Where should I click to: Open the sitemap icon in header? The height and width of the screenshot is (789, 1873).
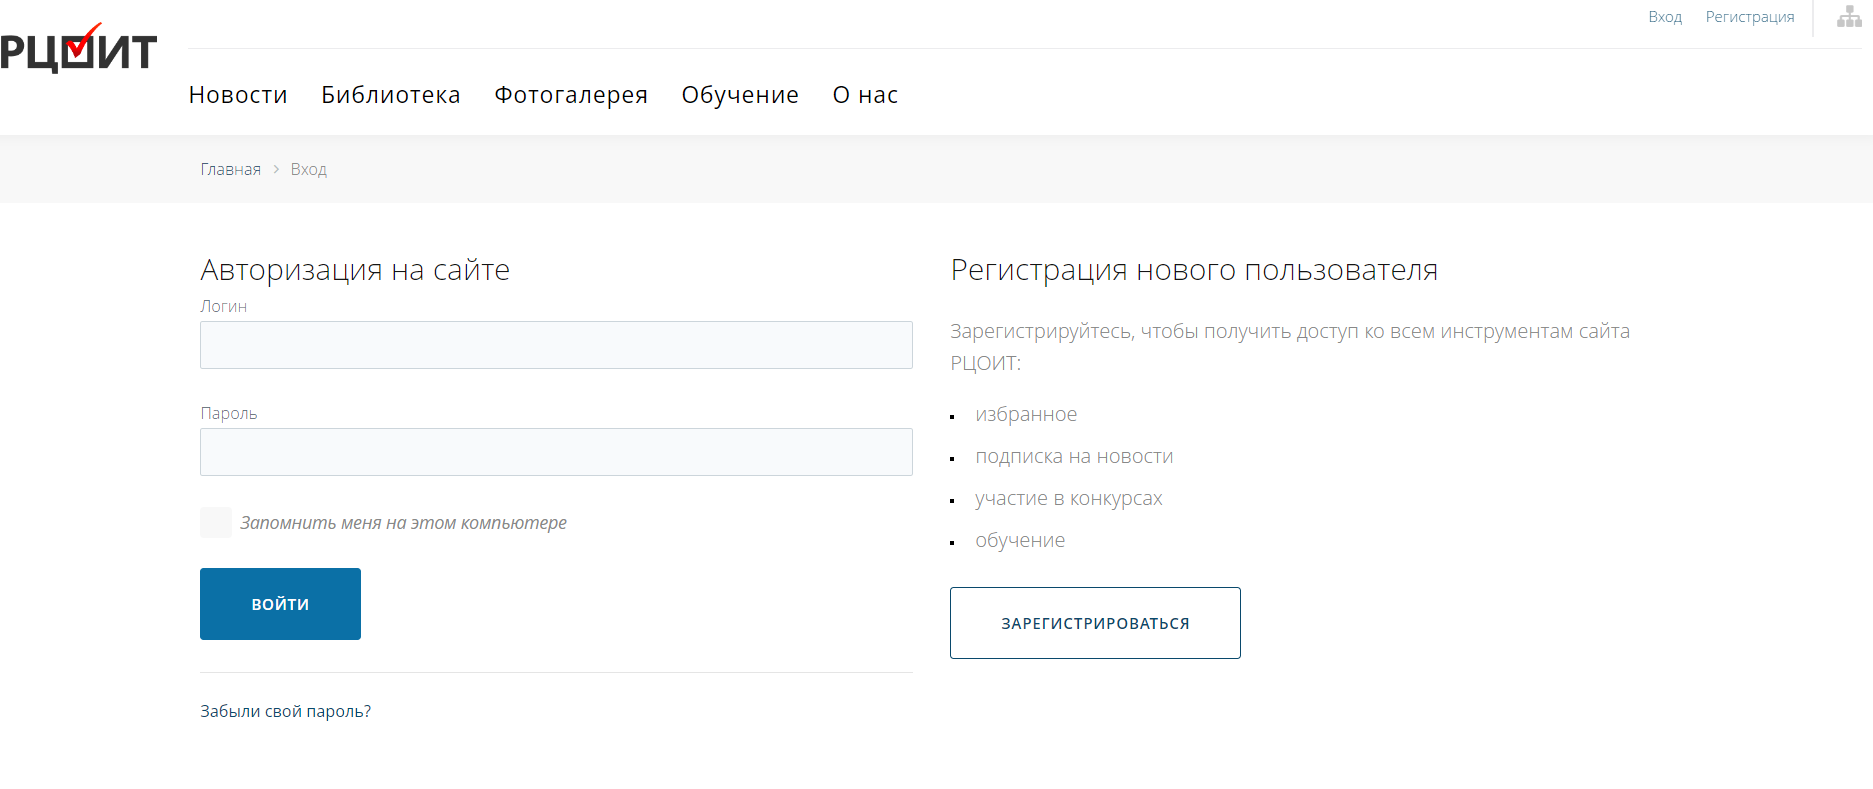point(1849,16)
